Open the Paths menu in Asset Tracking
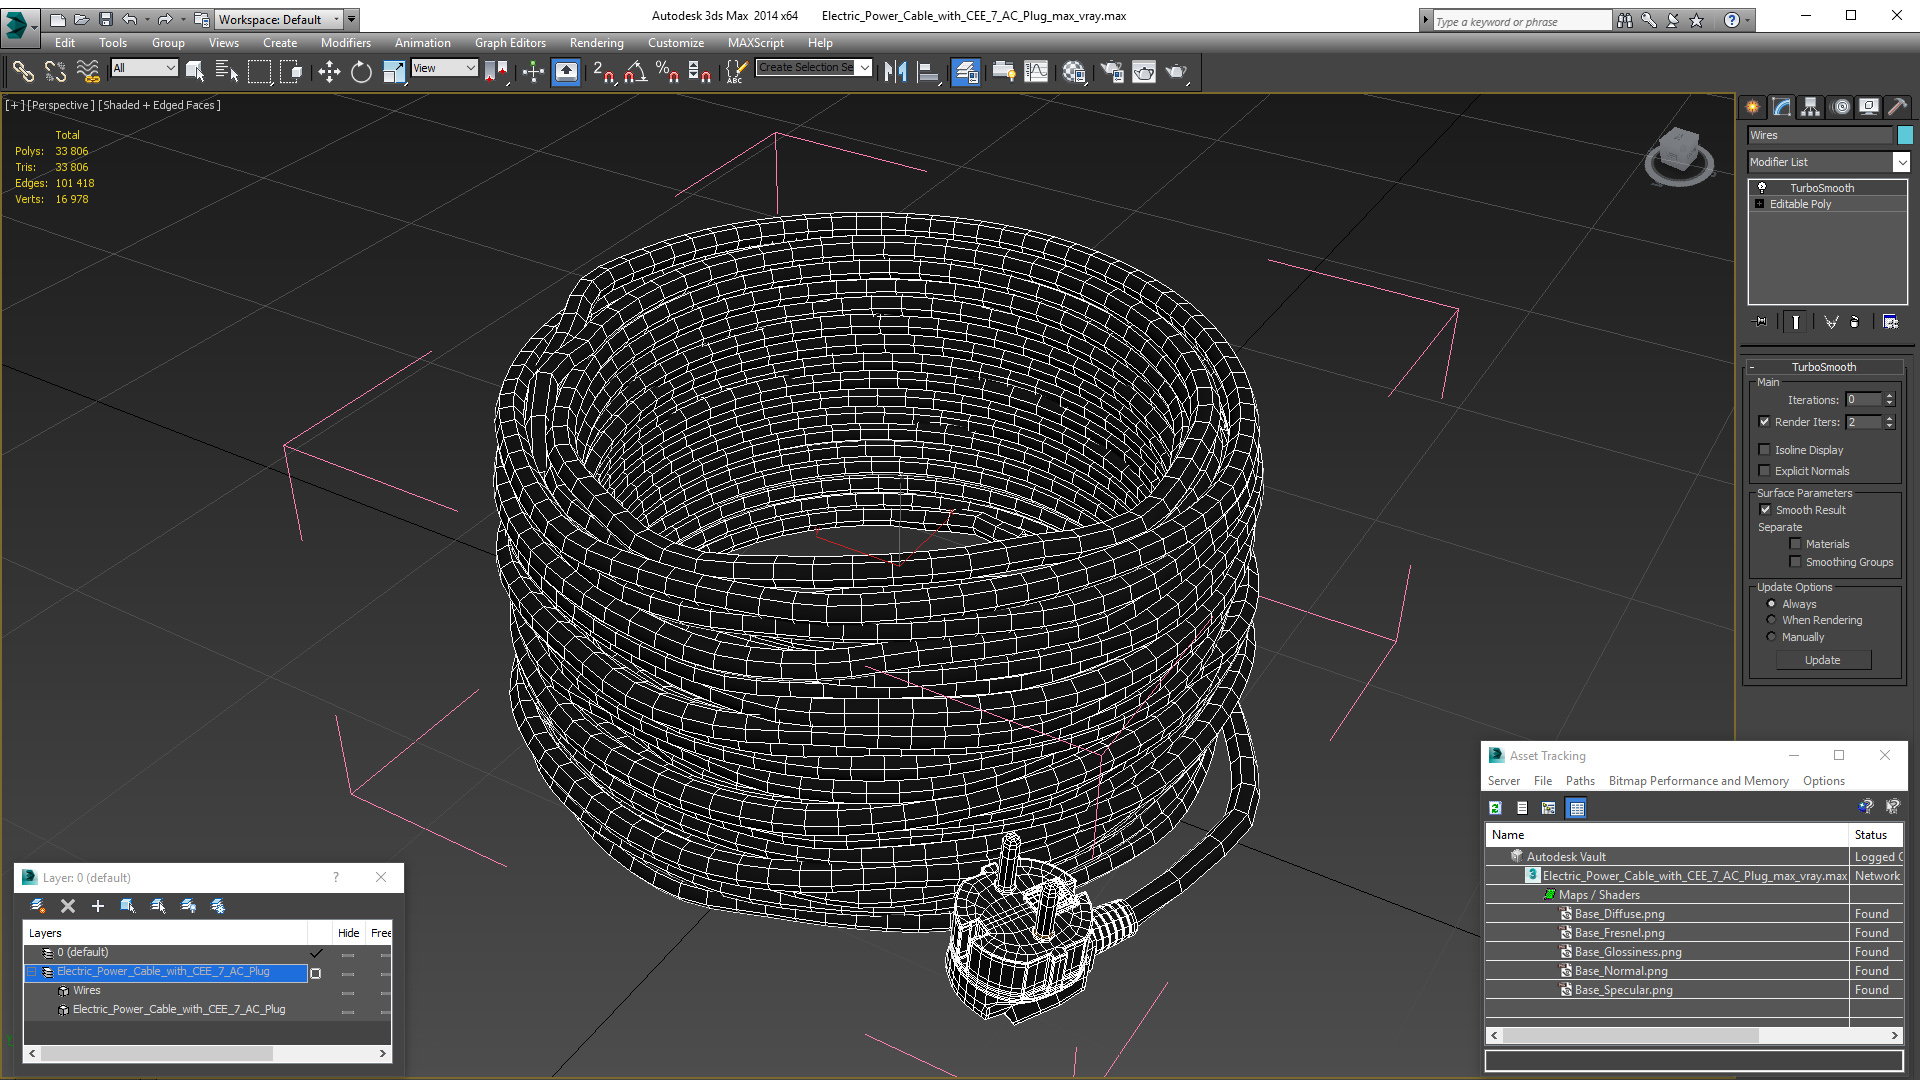The height and width of the screenshot is (1080, 1920). click(1580, 781)
